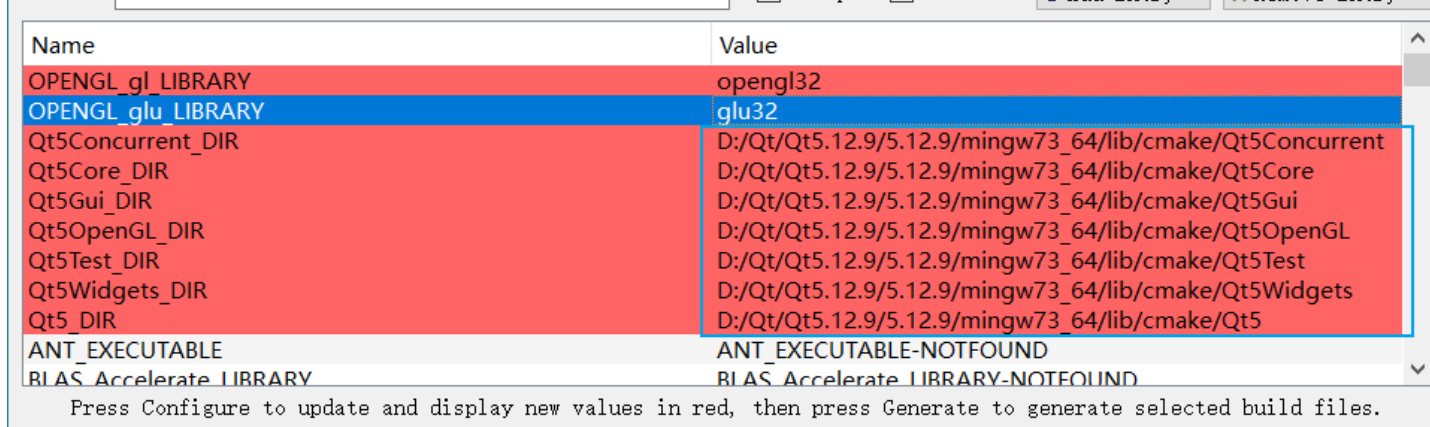This screenshot has width=1430, height=427.
Task: Click the path value ending in Qt5Concurrent
Action: click(1051, 141)
